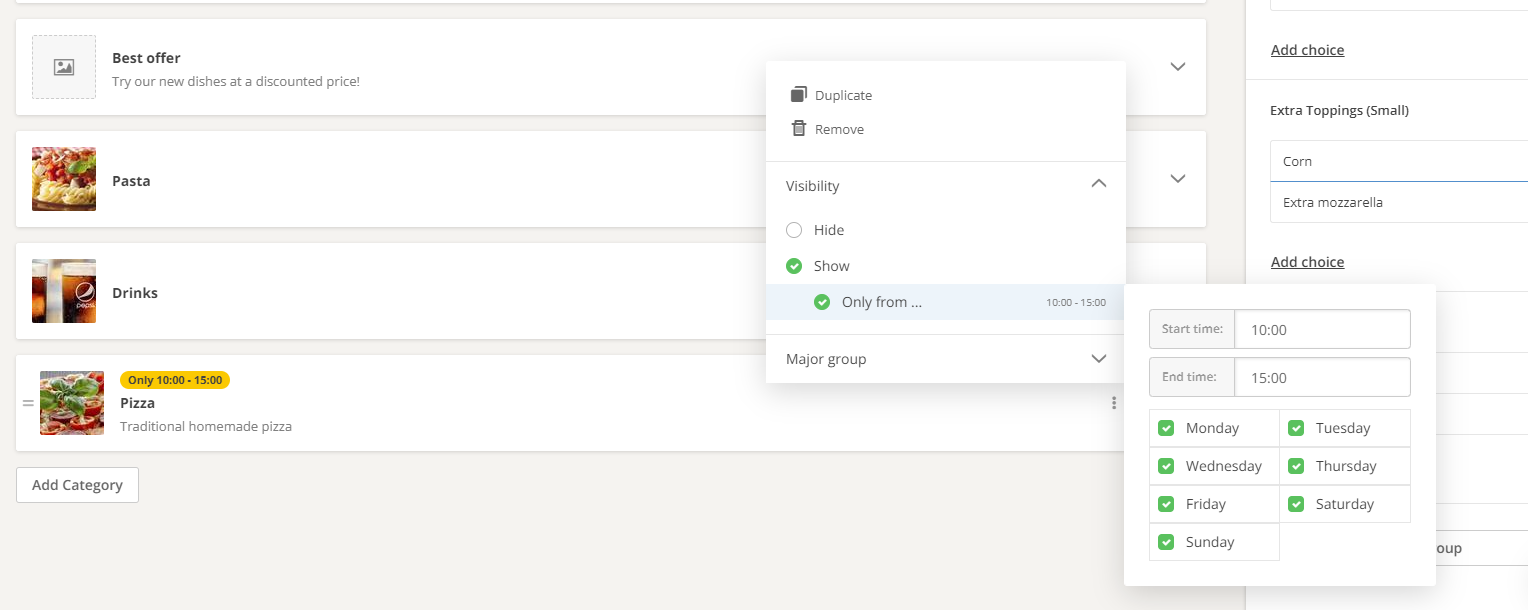Select the Show visibility radio option
Image resolution: width=1528 pixels, height=610 pixels.
pyautogui.click(x=794, y=266)
